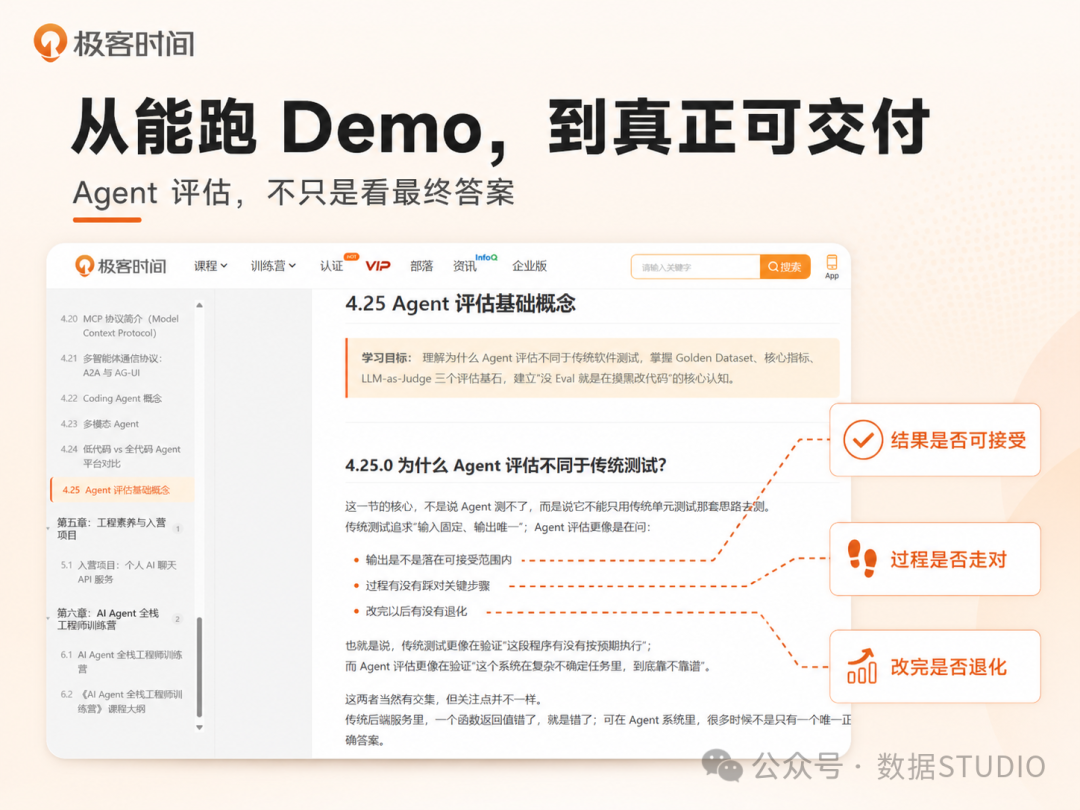Click the sidebar scrollbar up arrow
Image resolution: width=1080 pixels, height=810 pixels.
pyautogui.click(x=199, y=304)
